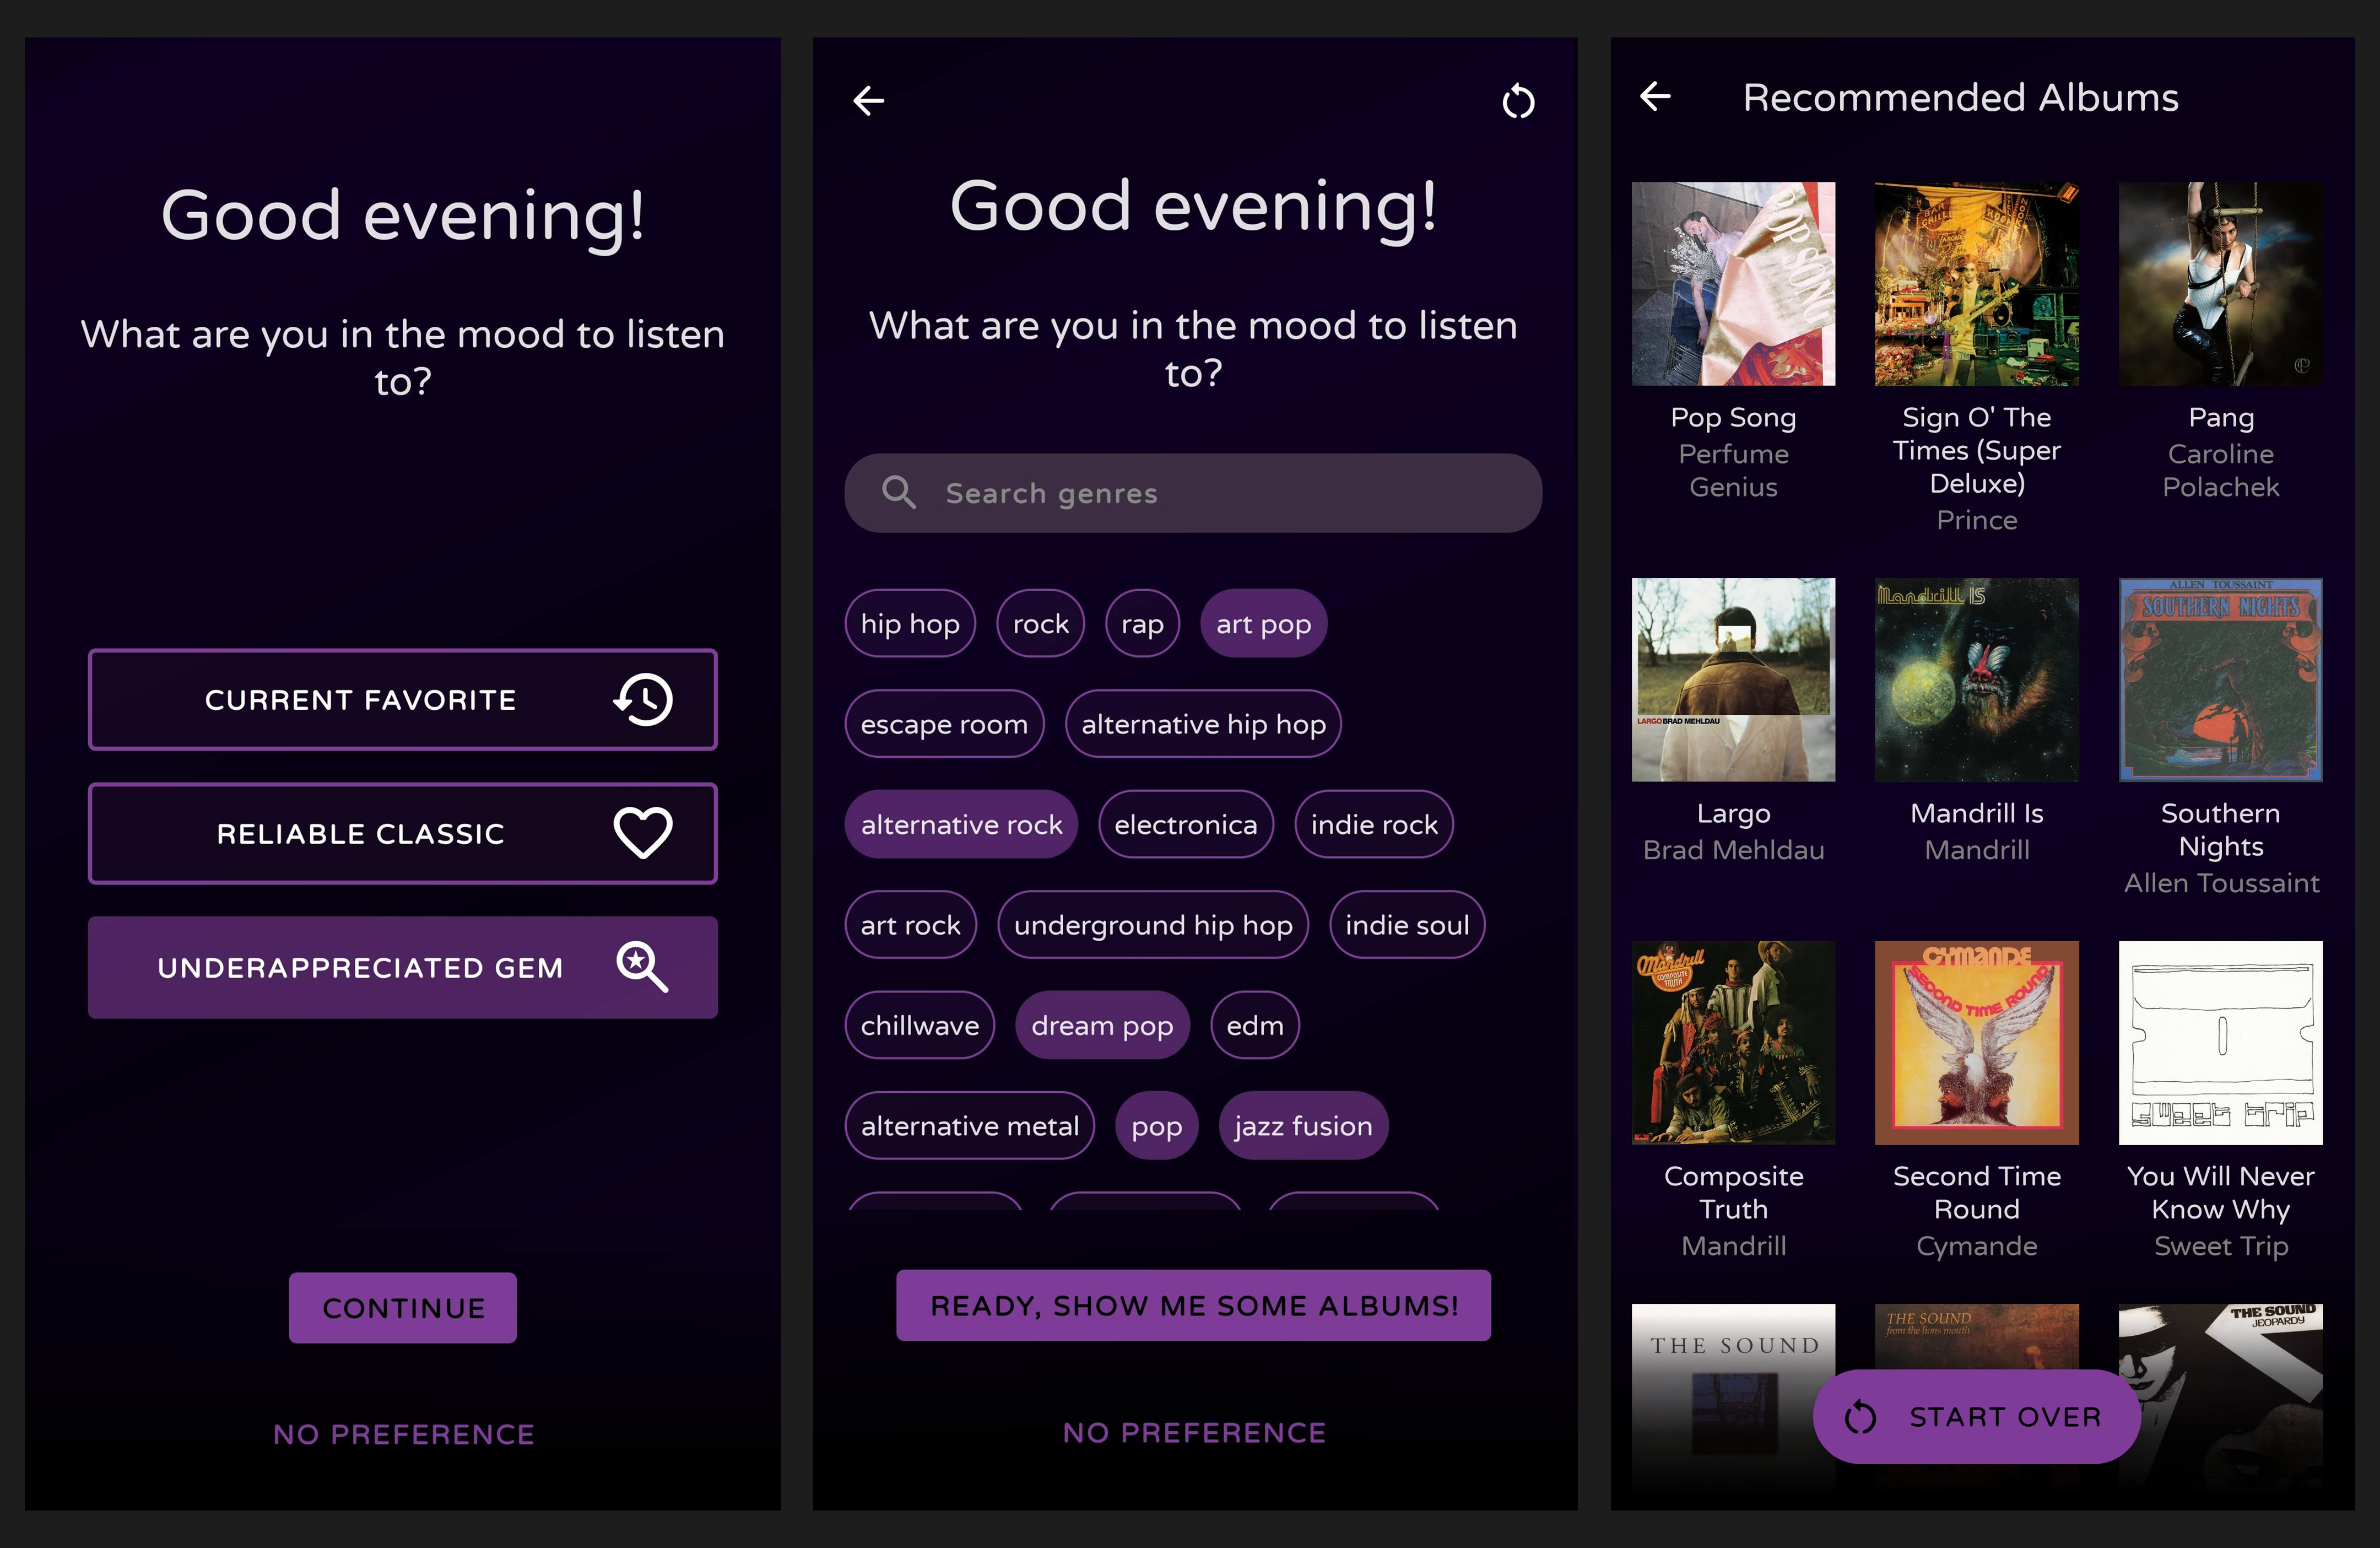Select the chillwave genre tag
Viewport: 2380px width, 1548px height.
[919, 1024]
